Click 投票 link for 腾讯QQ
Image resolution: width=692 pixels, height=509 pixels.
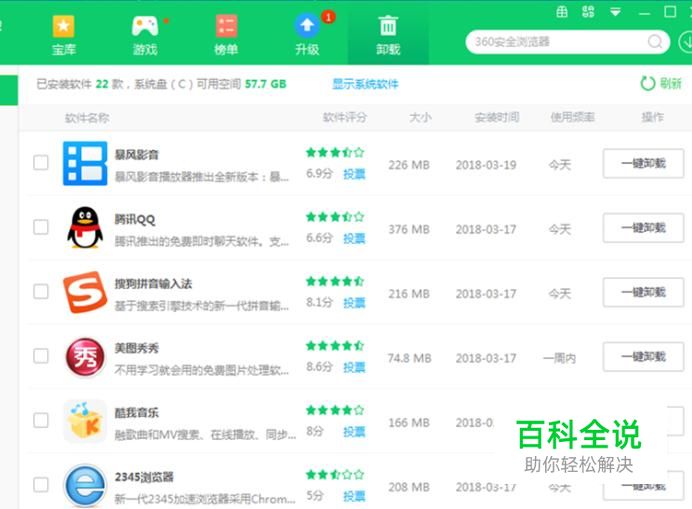click(354, 238)
